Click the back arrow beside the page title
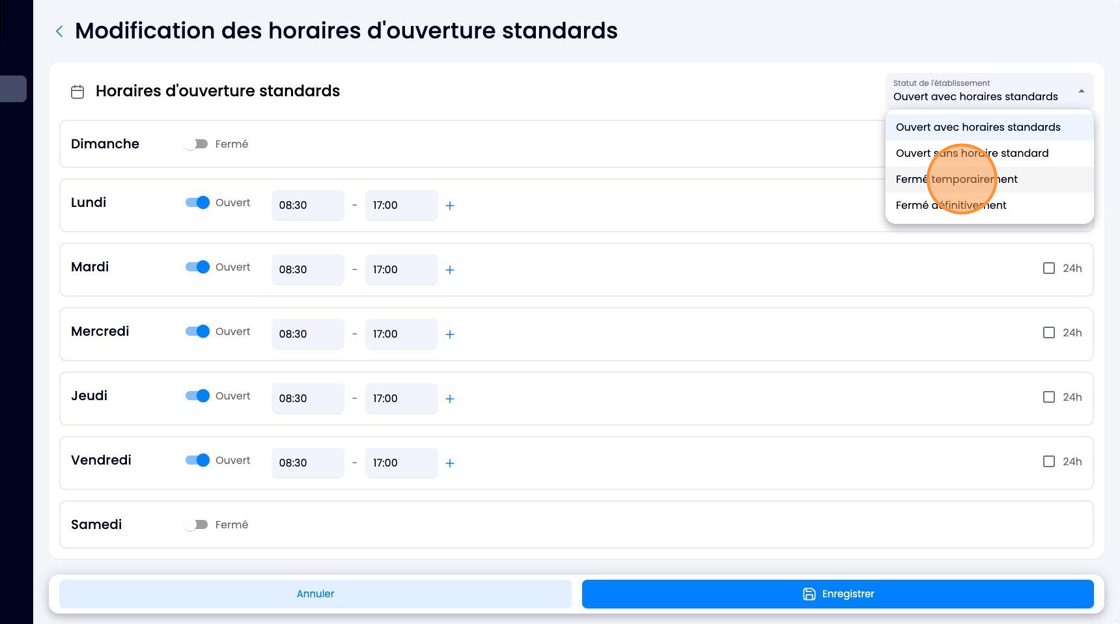 coord(59,31)
